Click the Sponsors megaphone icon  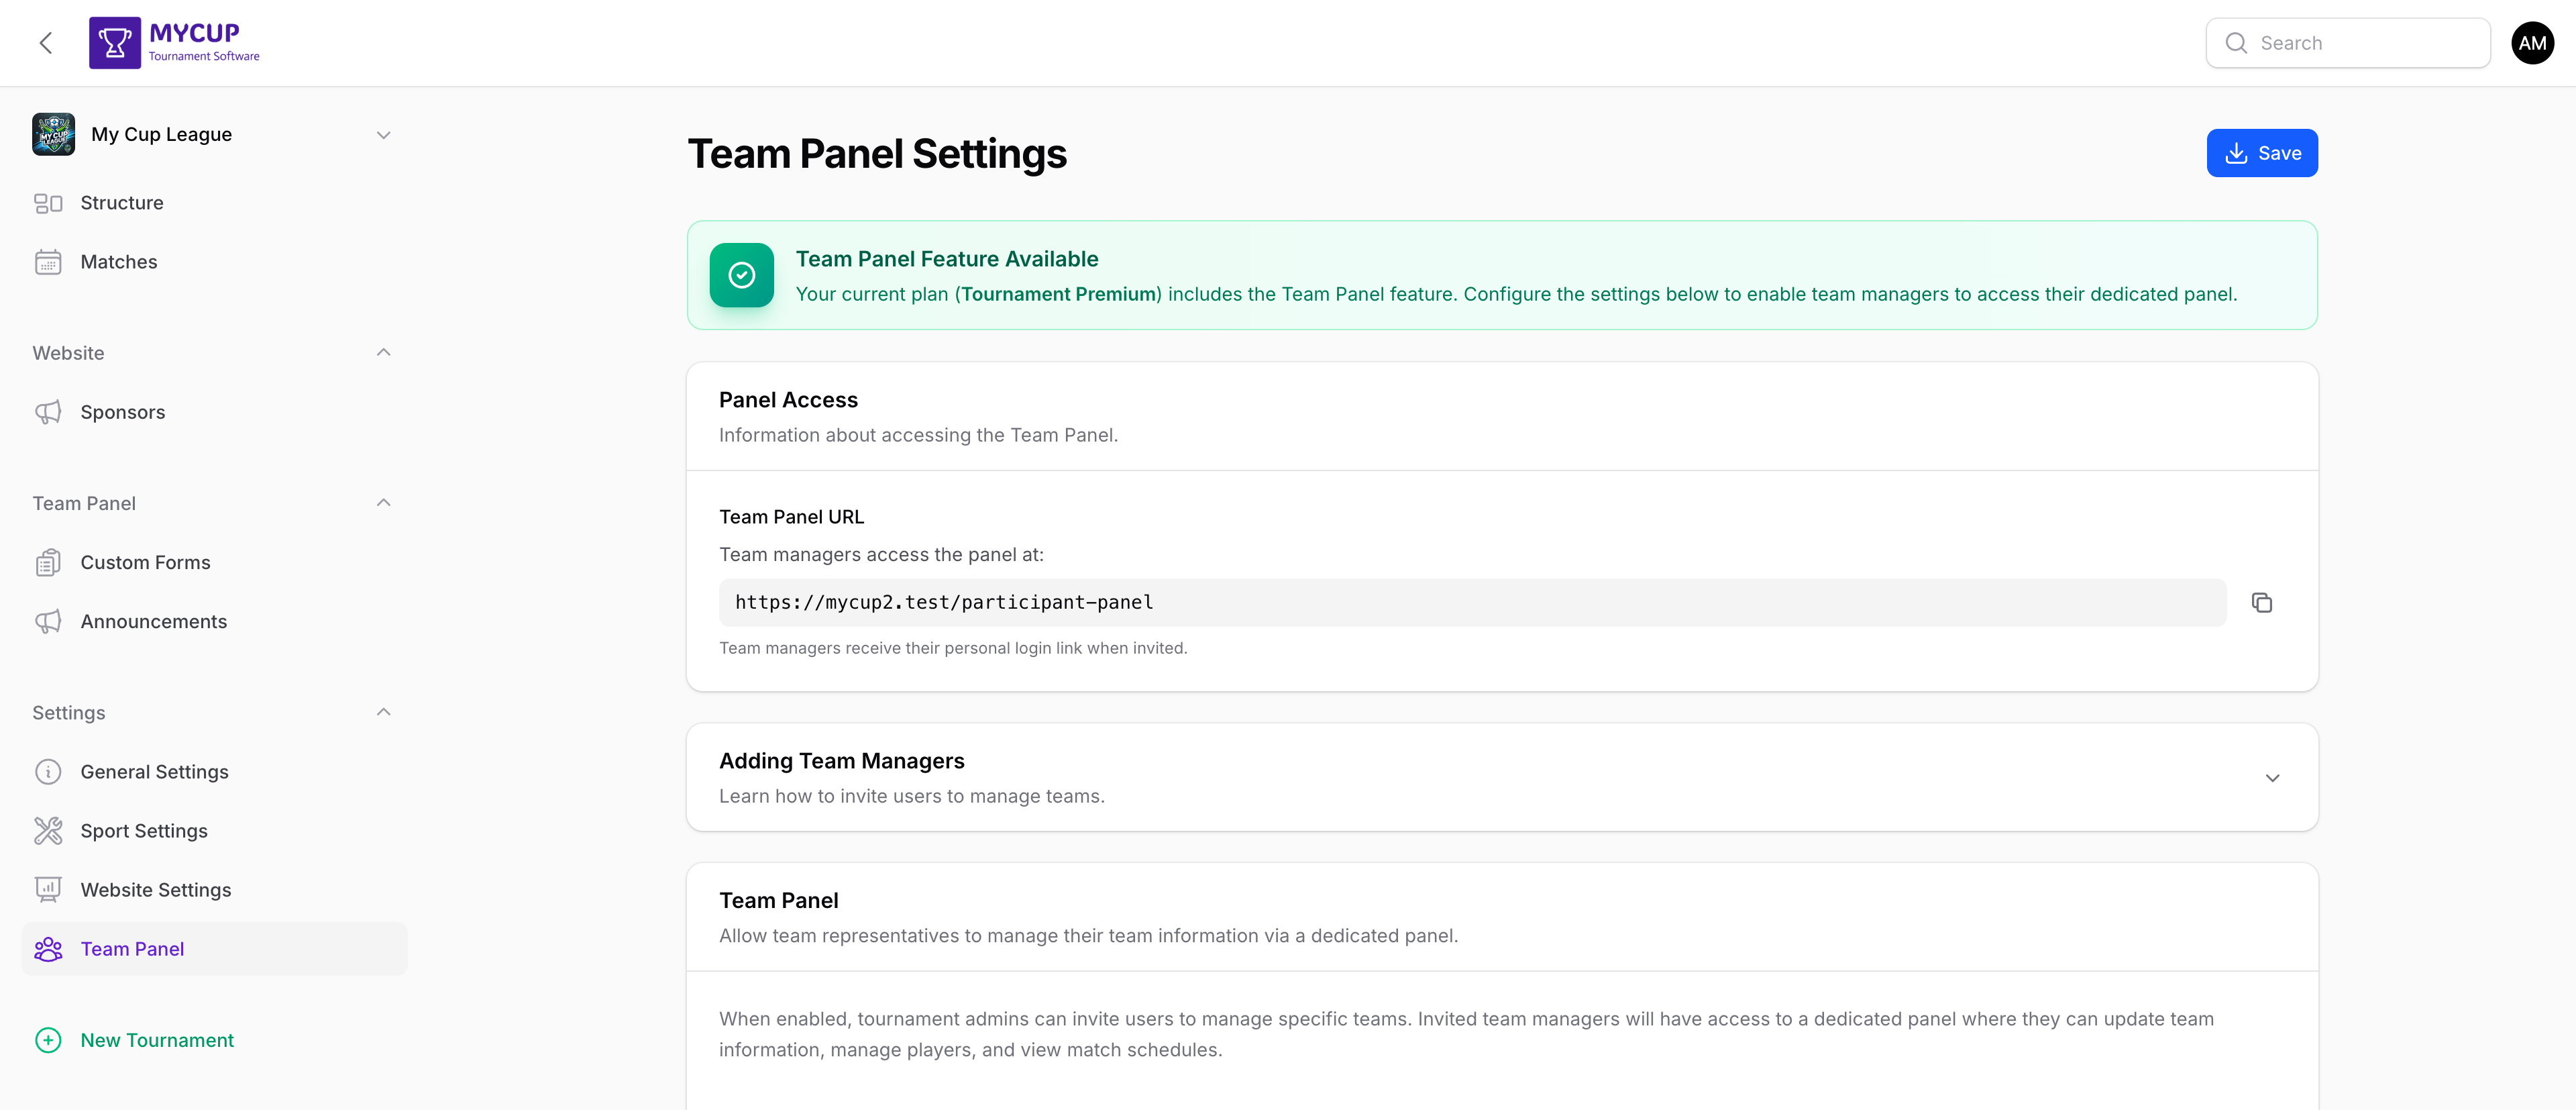(x=48, y=411)
